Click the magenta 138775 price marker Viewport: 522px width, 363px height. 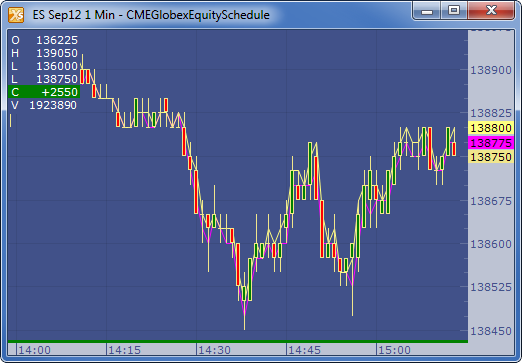coord(491,143)
